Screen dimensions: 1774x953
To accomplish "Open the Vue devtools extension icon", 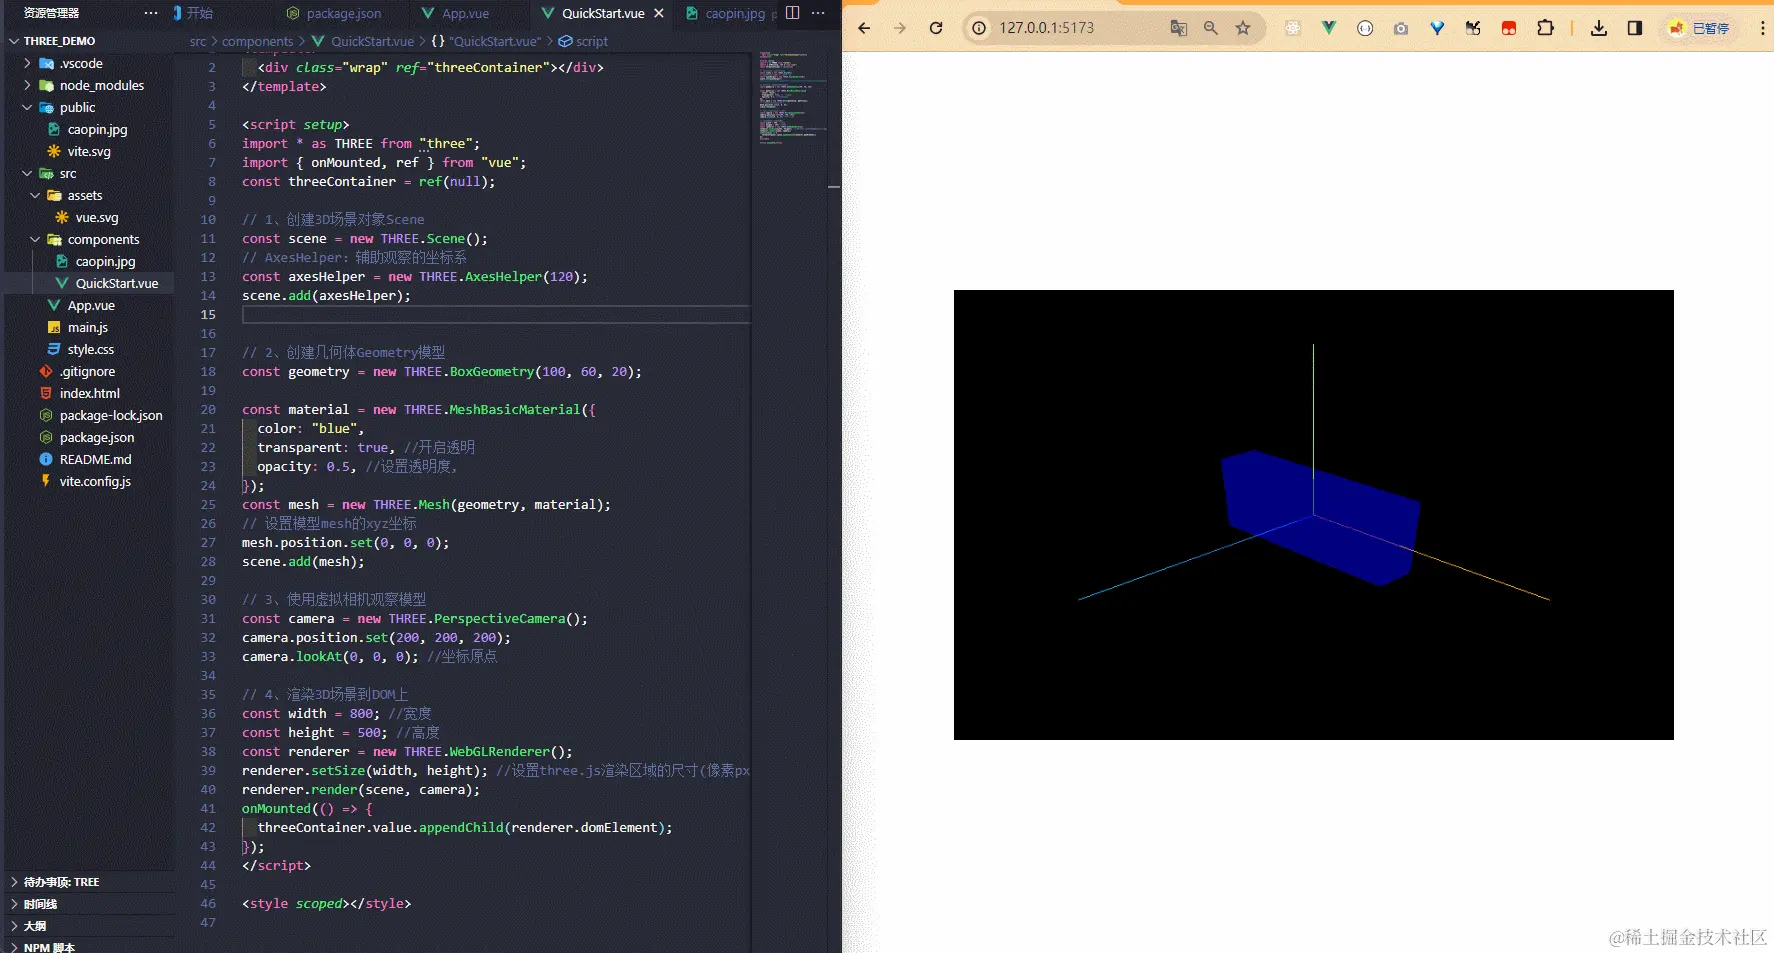I will [1329, 28].
